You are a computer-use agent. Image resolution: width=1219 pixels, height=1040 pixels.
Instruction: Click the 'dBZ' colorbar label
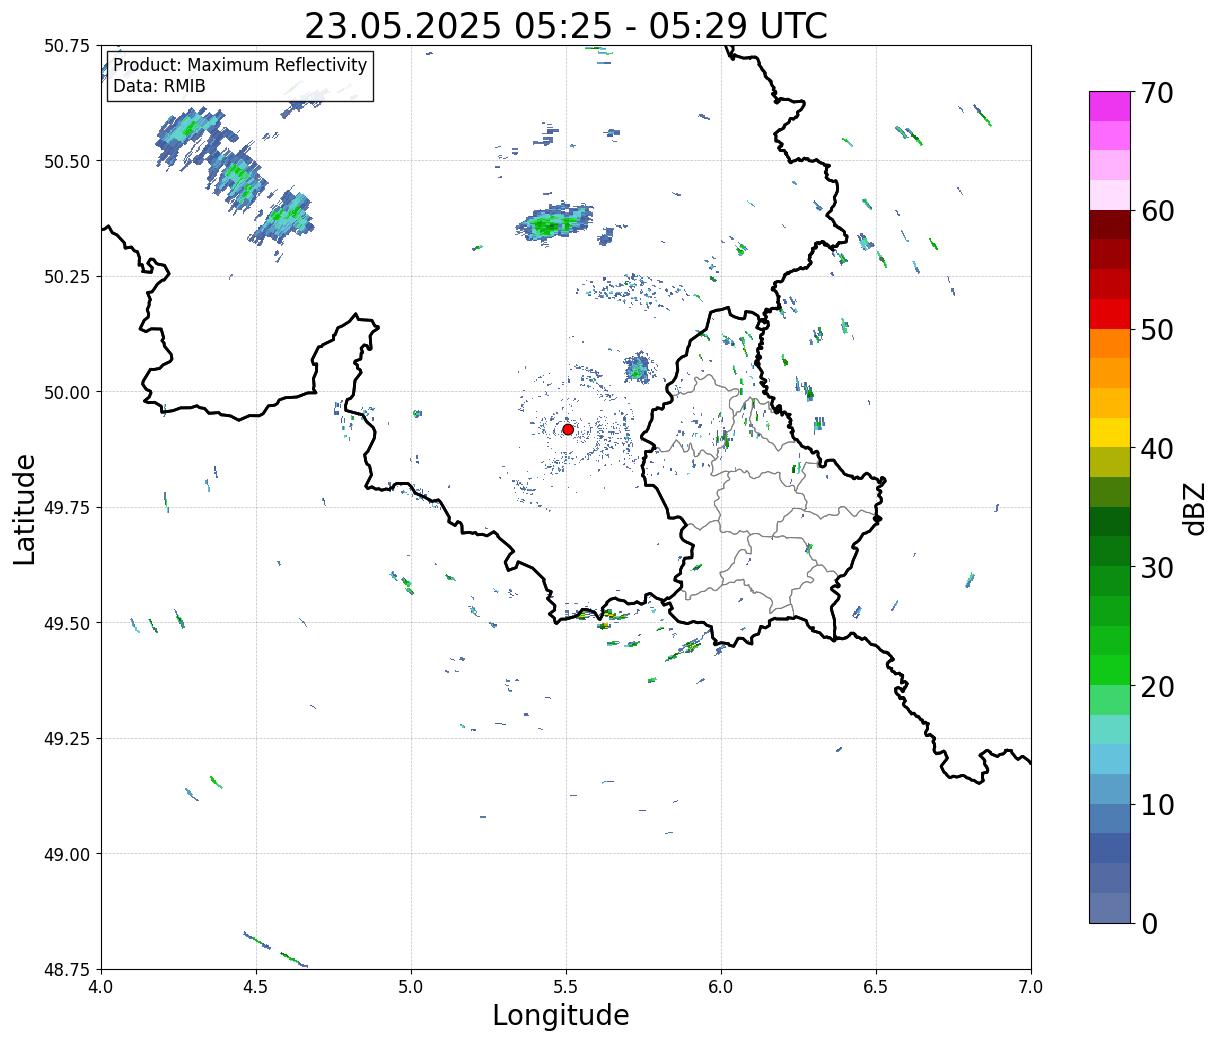tap(1194, 509)
